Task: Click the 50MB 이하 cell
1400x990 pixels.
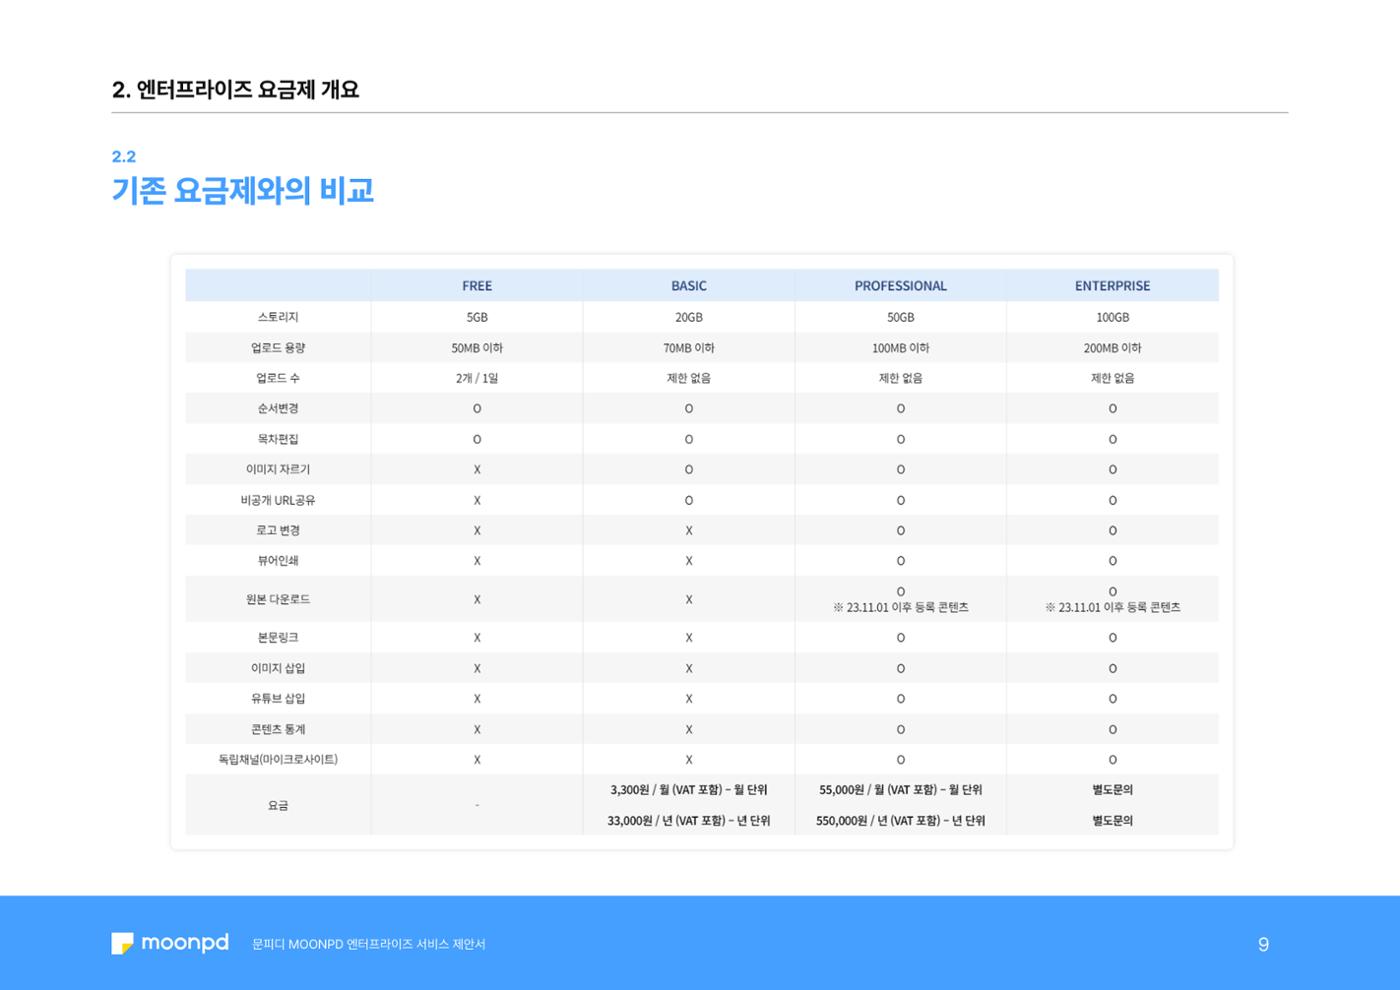Action: tap(477, 348)
